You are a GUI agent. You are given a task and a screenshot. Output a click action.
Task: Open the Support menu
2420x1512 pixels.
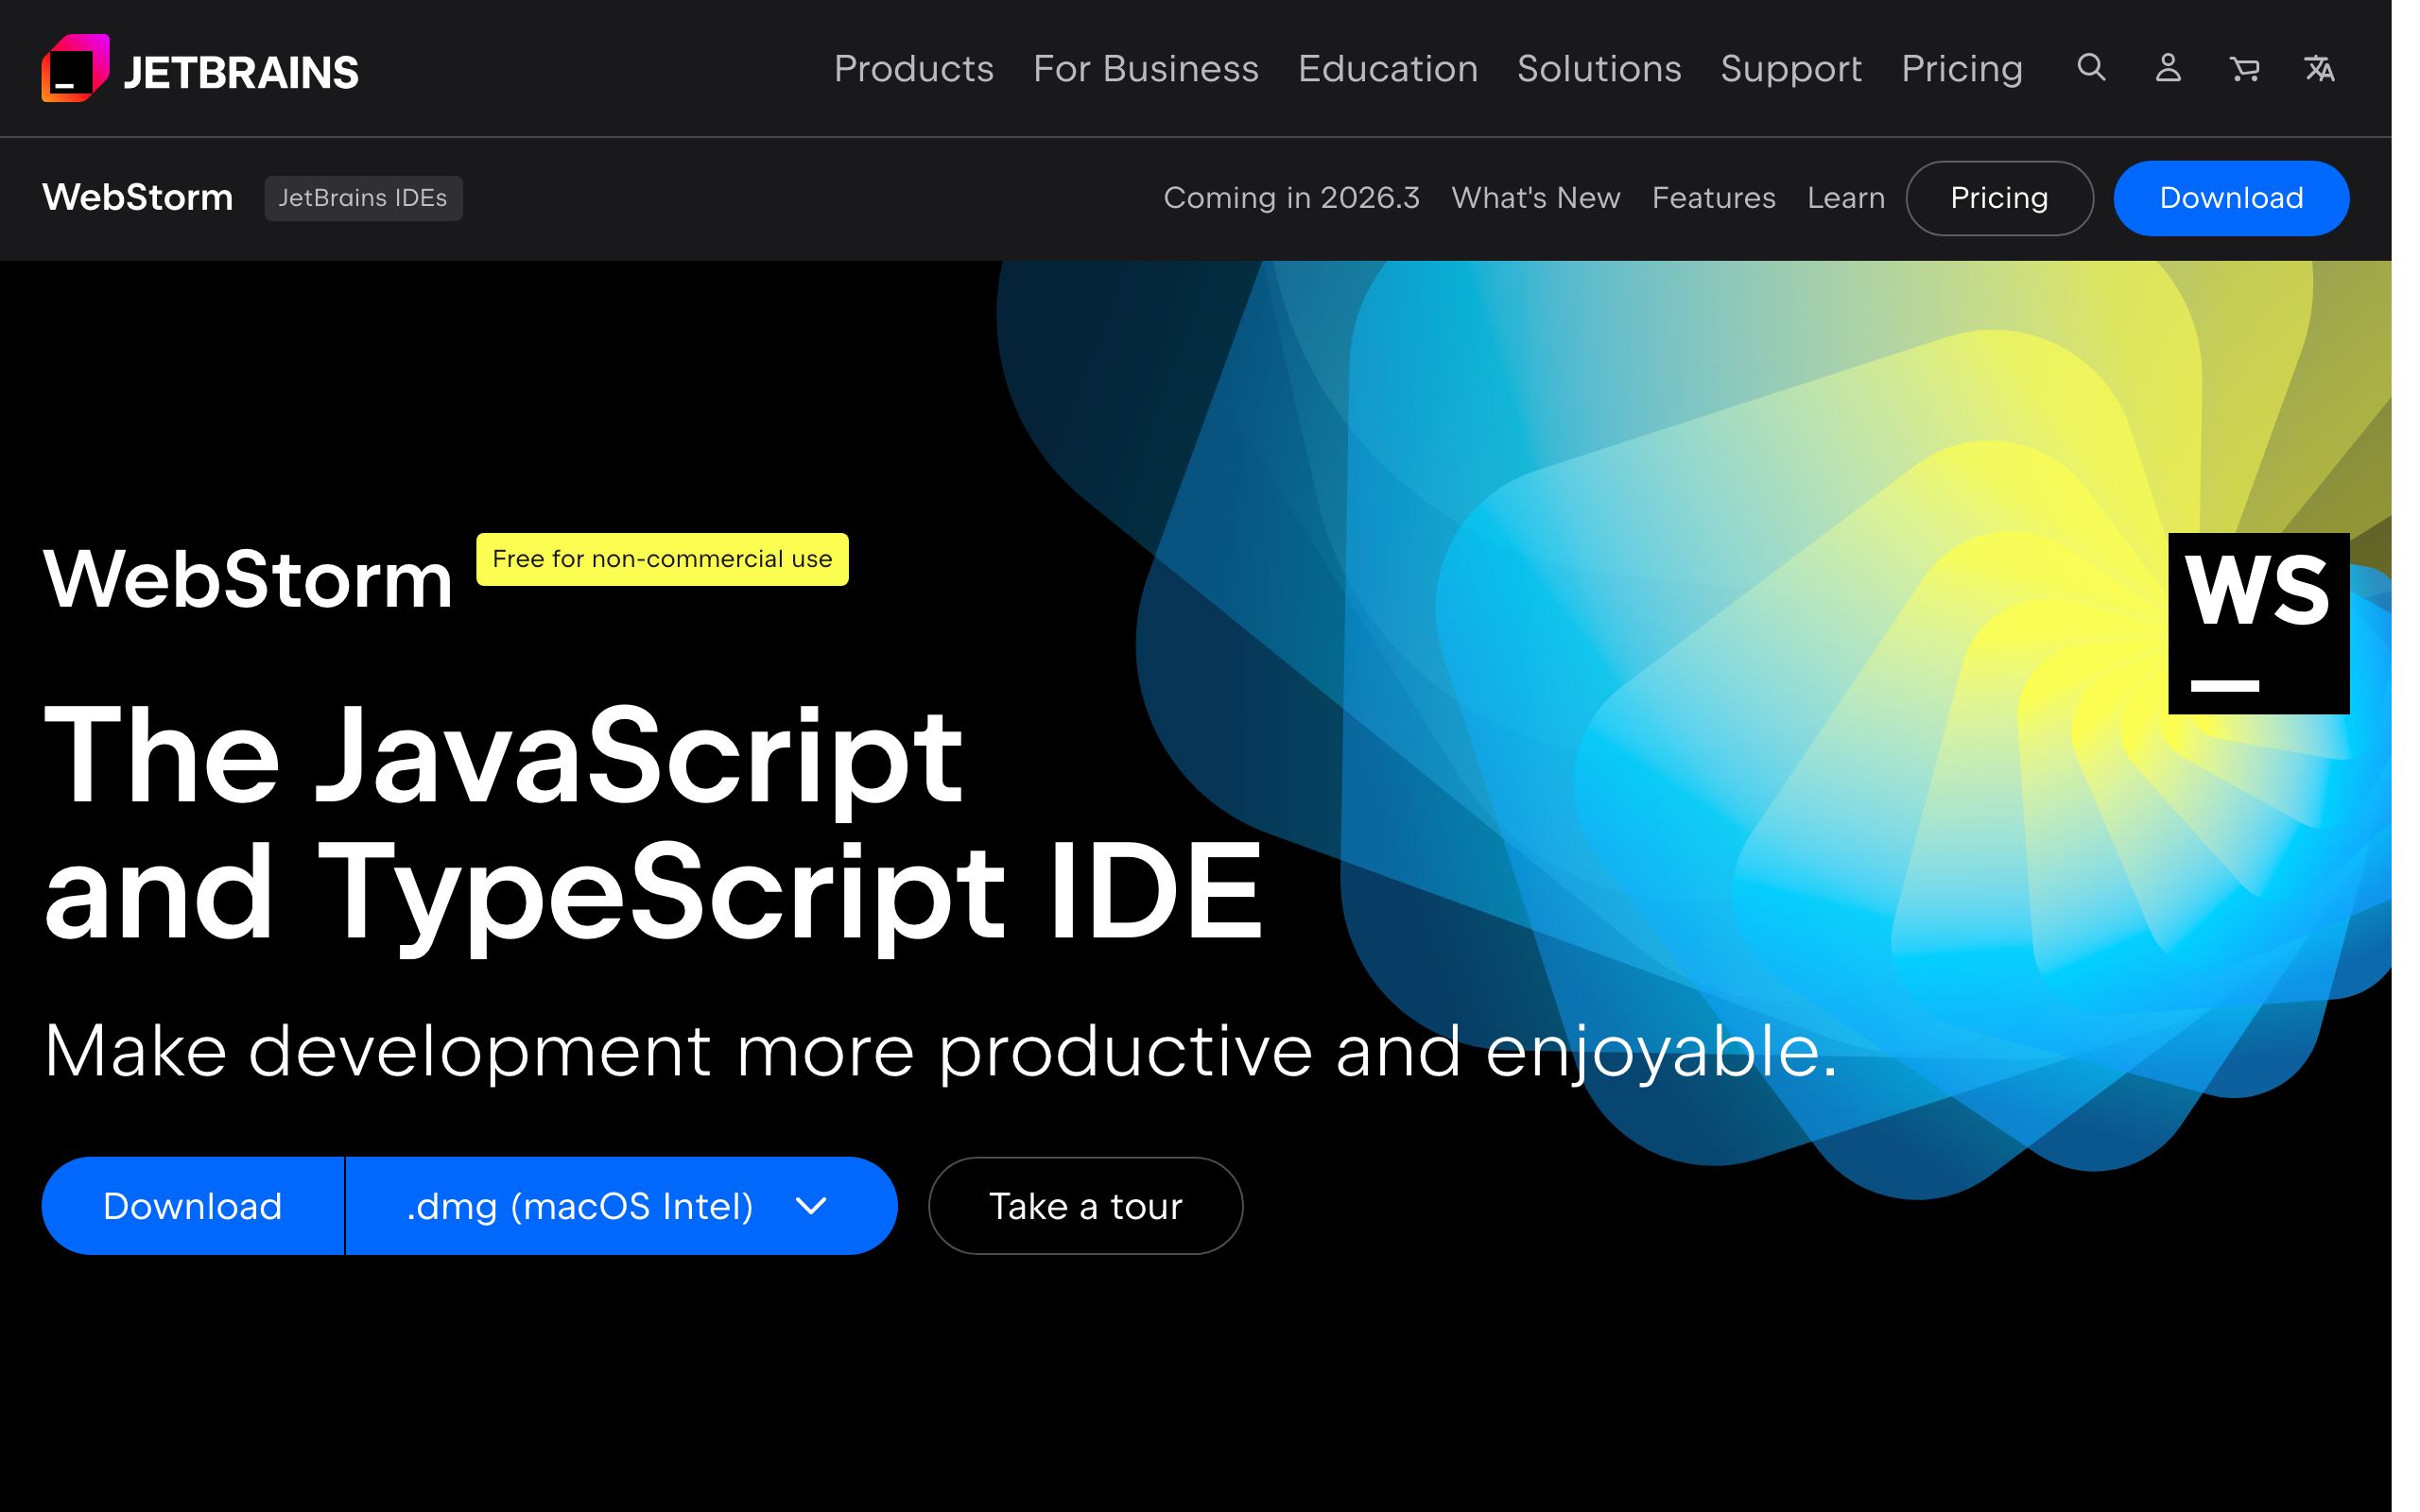(x=1791, y=69)
